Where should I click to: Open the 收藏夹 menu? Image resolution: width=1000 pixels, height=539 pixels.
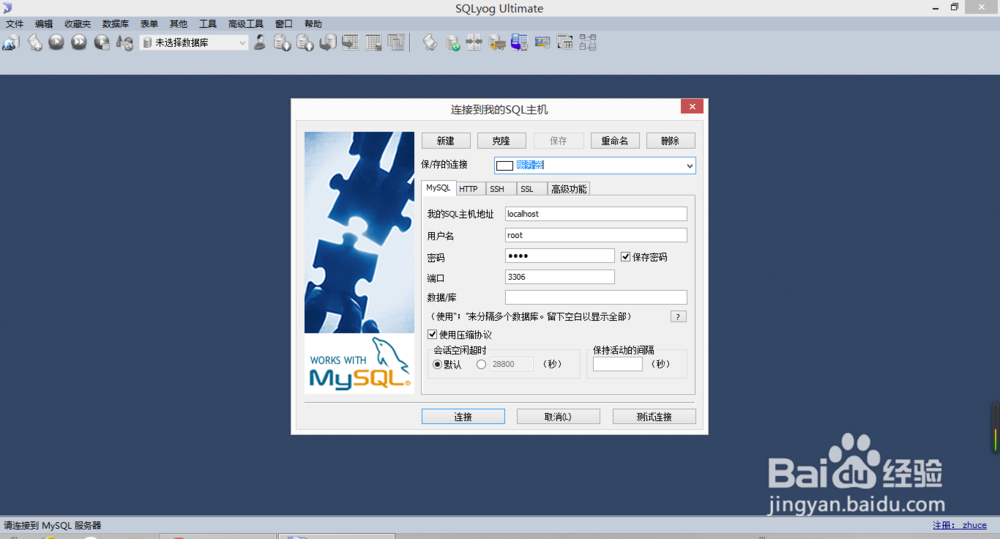click(77, 24)
